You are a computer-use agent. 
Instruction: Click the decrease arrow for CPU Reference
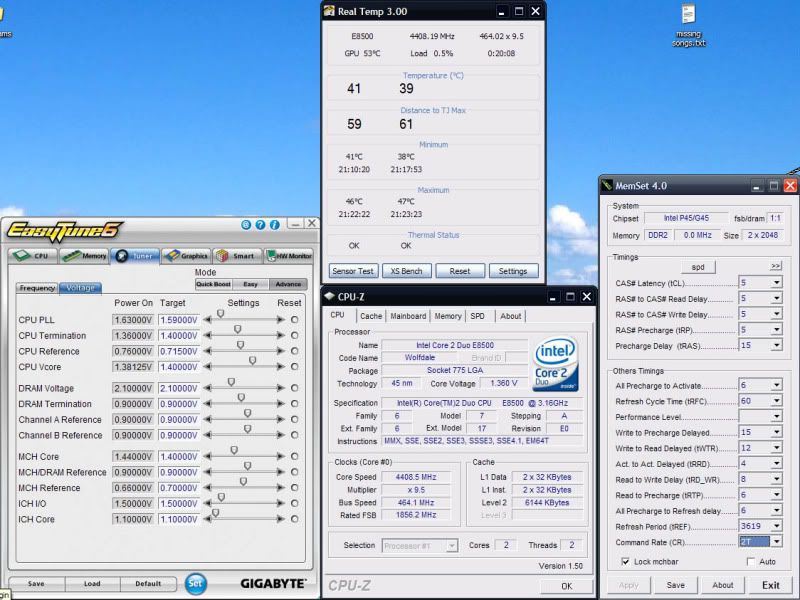pyautogui.click(x=207, y=352)
